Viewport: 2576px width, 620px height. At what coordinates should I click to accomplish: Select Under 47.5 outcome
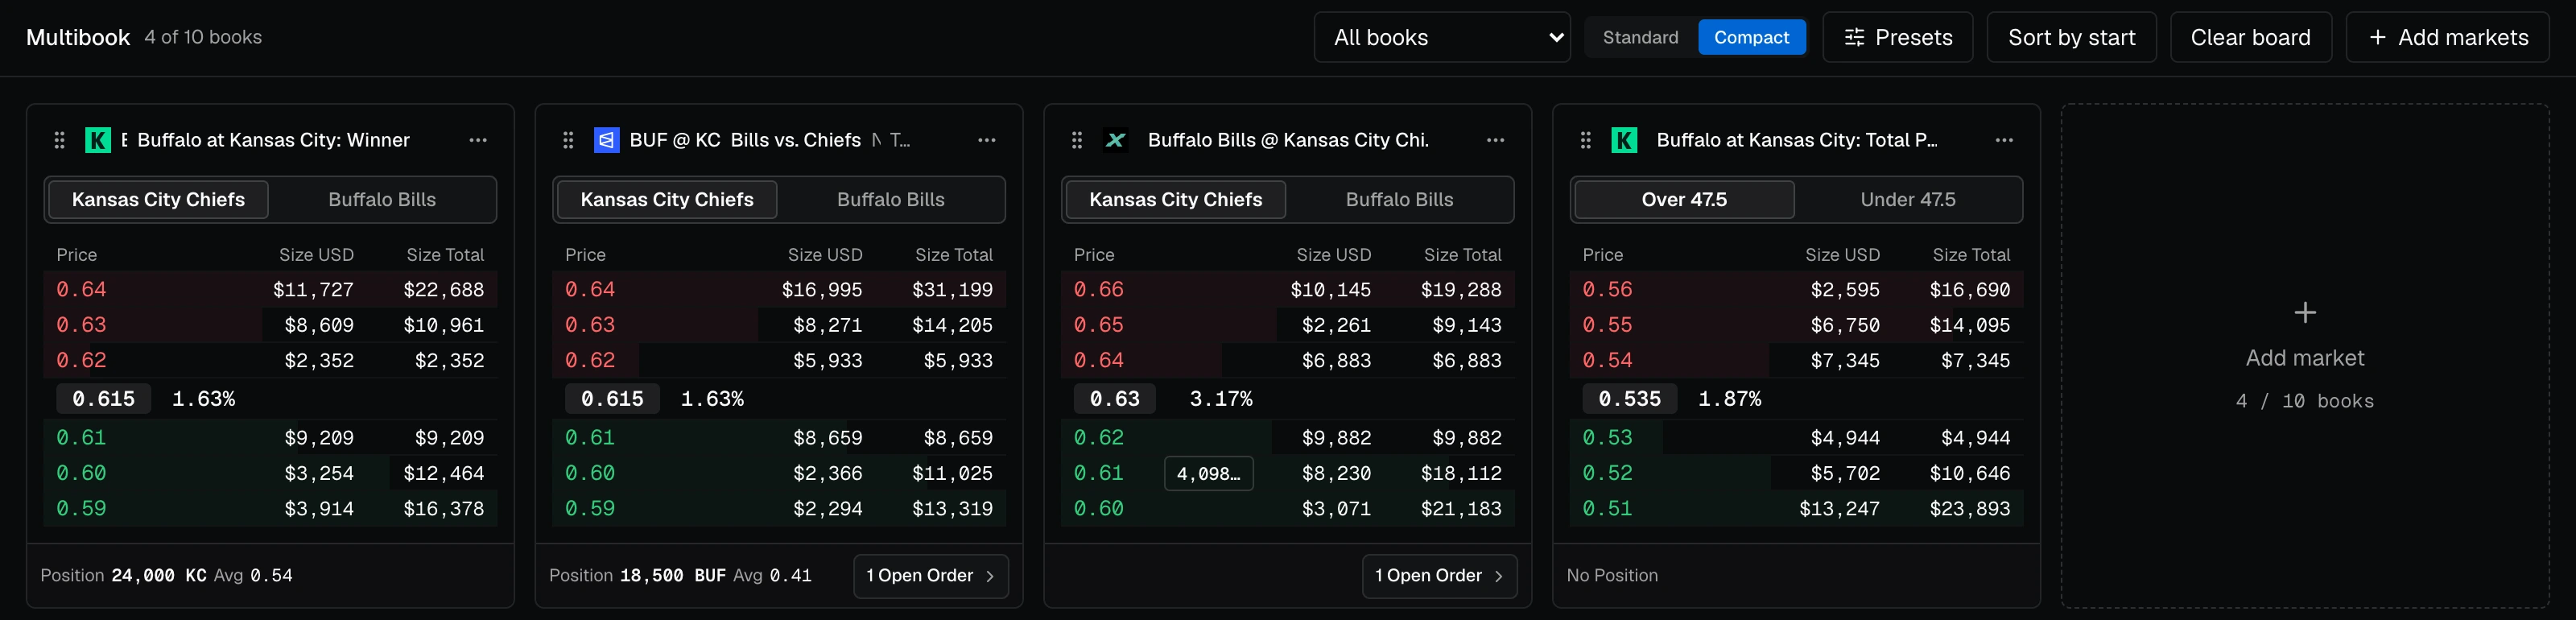[1908, 199]
